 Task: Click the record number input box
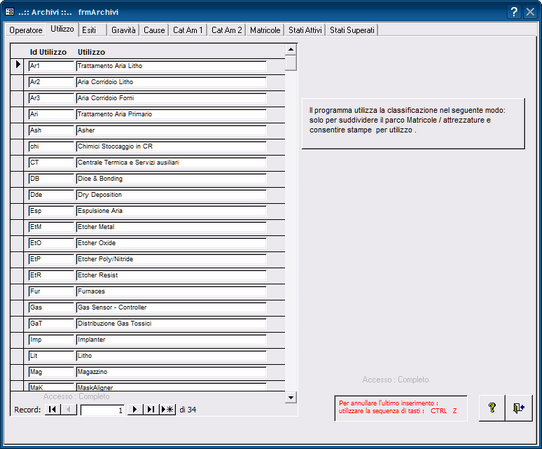point(102,410)
